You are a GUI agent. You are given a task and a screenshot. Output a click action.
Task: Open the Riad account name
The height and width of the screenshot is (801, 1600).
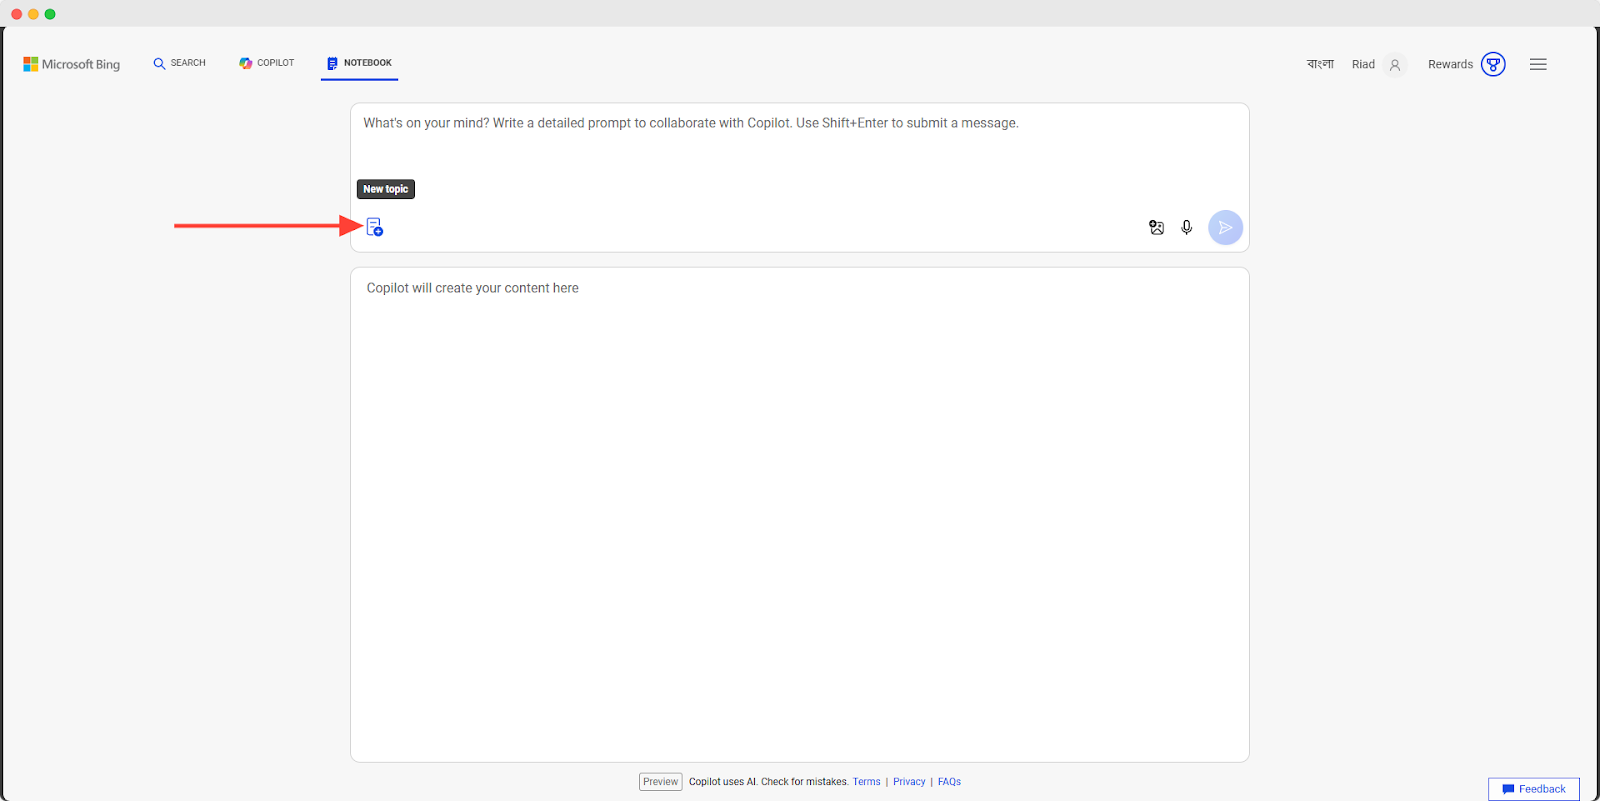click(1363, 64)
